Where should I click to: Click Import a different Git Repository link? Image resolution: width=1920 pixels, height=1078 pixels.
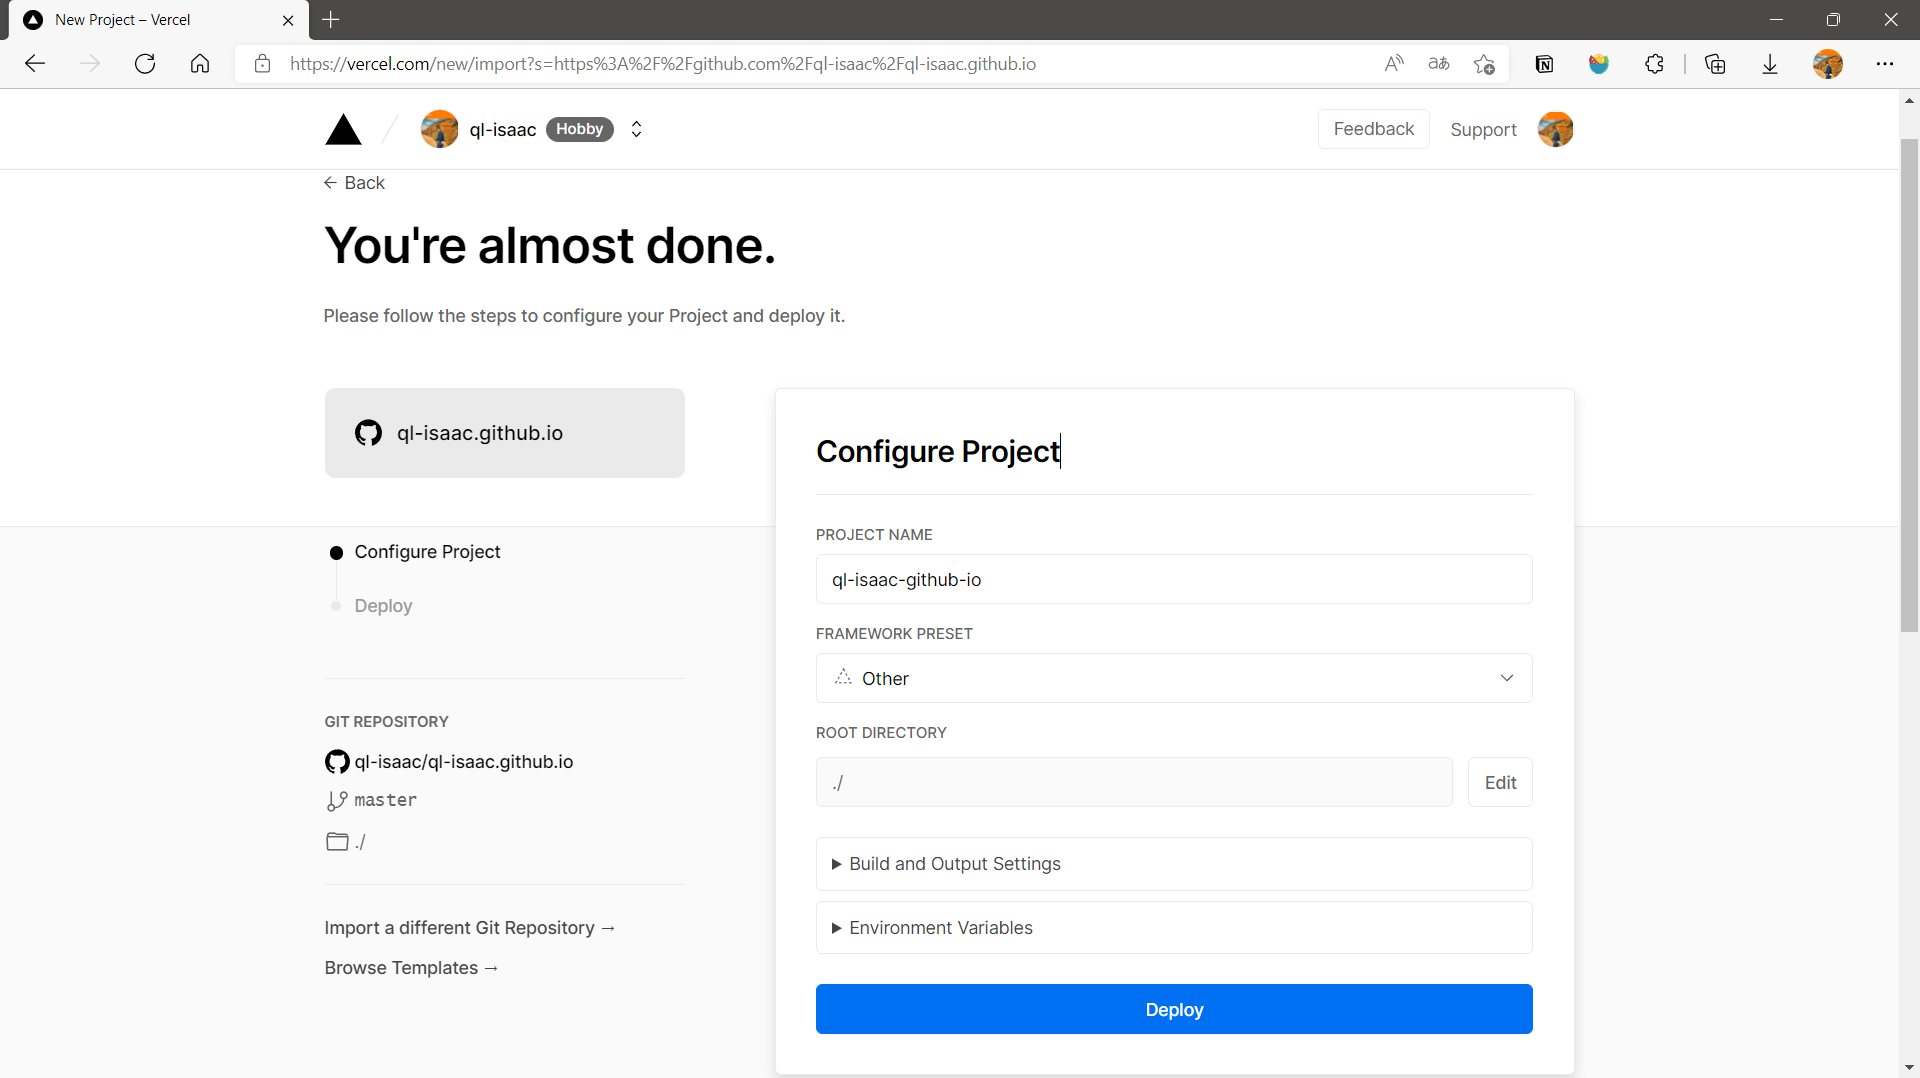[469, 928]
